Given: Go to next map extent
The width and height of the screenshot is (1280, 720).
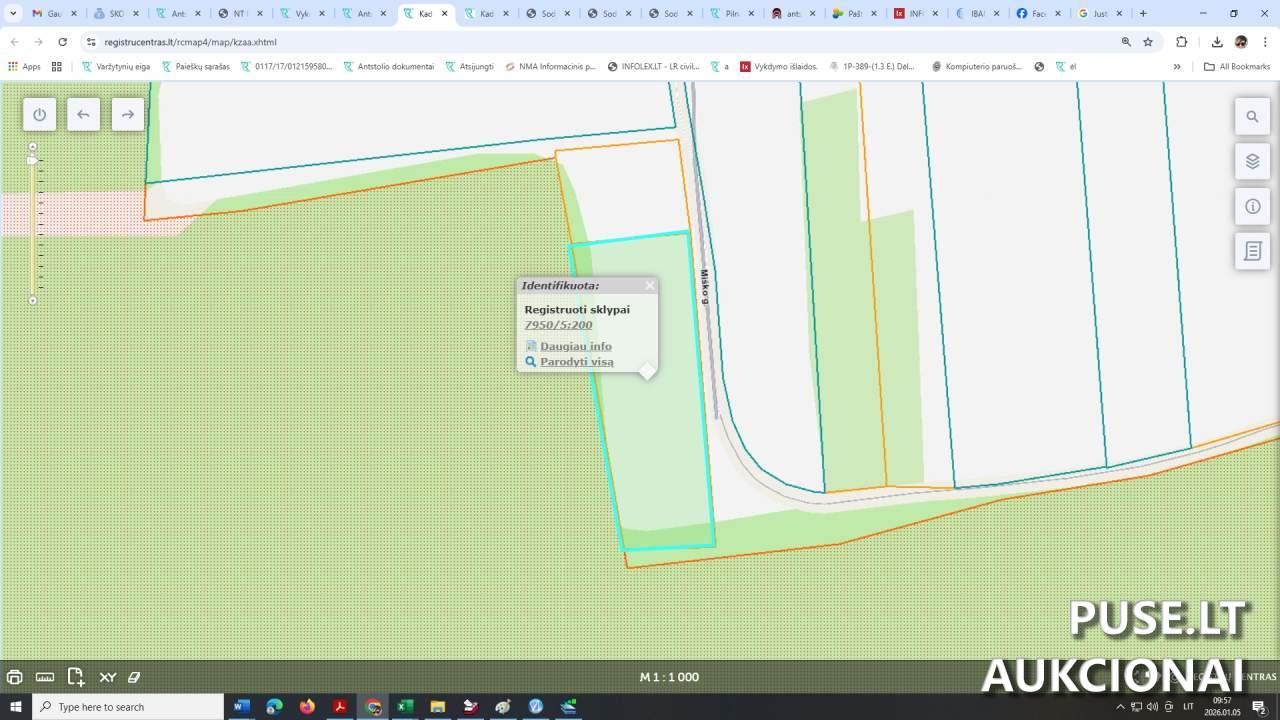Looking at the screenshot, I should pyautogui.click(x=127, y=115).
